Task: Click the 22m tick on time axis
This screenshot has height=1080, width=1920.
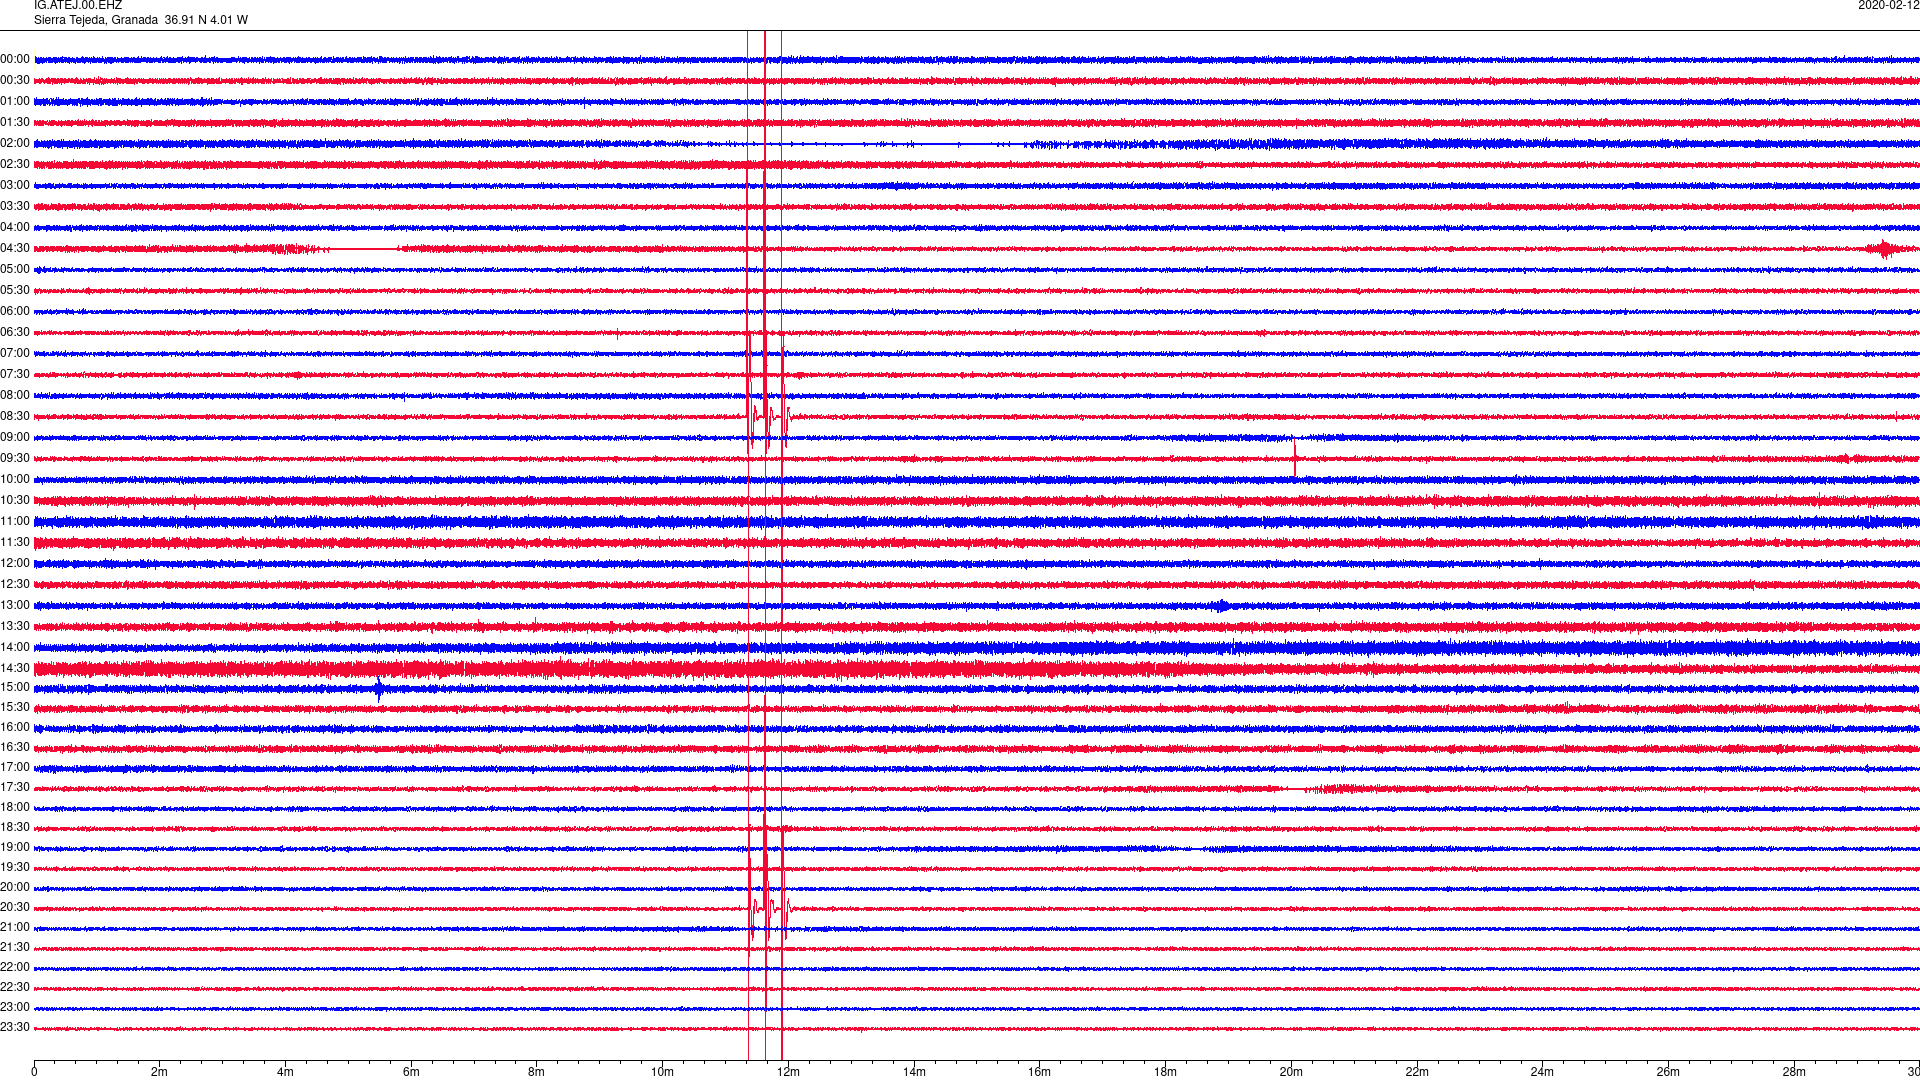Action: [x=1417, y=1072]
